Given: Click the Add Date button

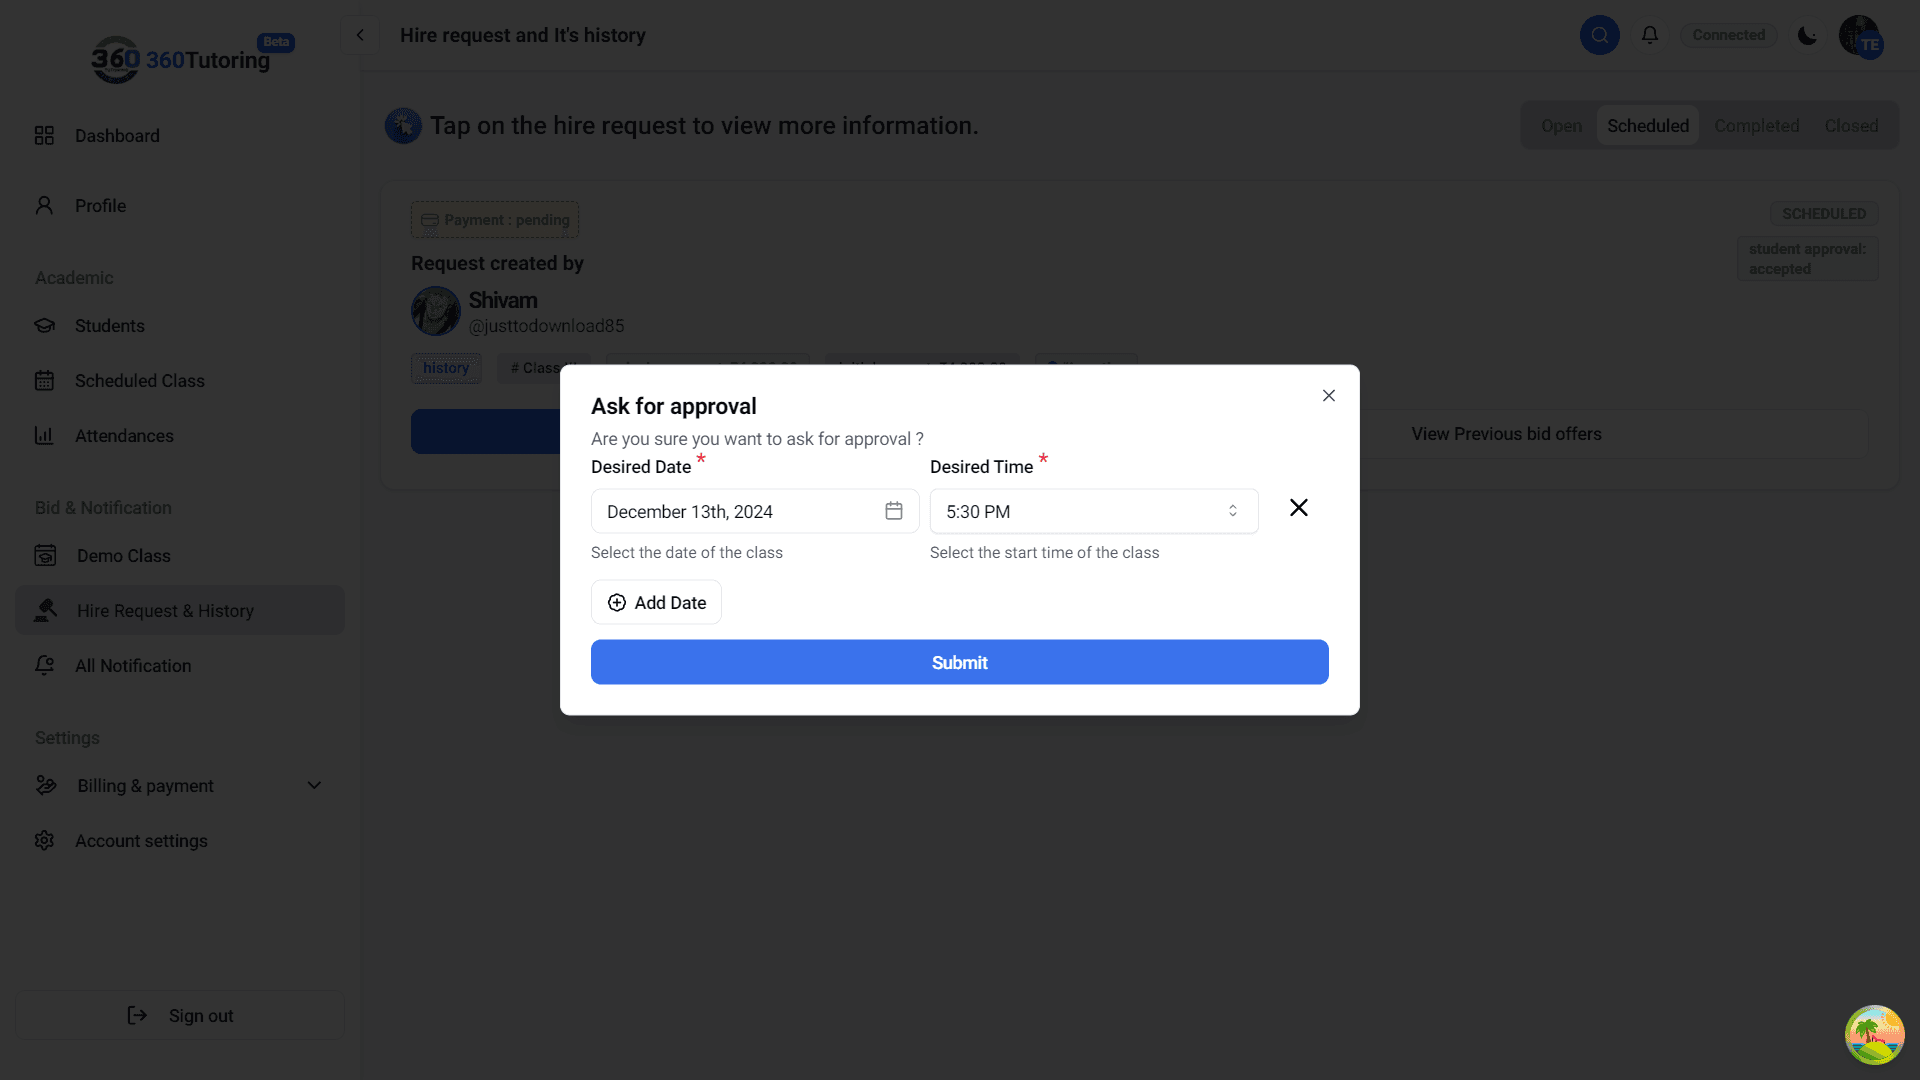Looking at the screenshot, I should [656, 602].
